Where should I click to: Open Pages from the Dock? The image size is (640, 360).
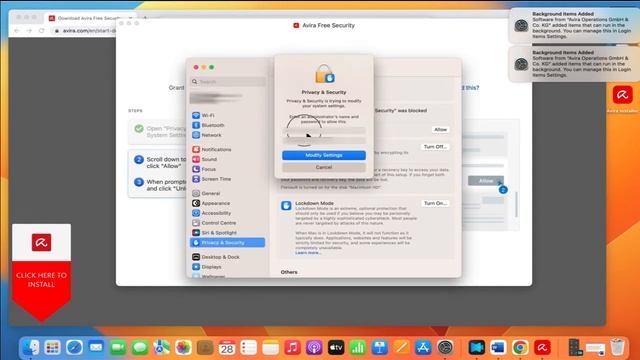pos(402,347)
